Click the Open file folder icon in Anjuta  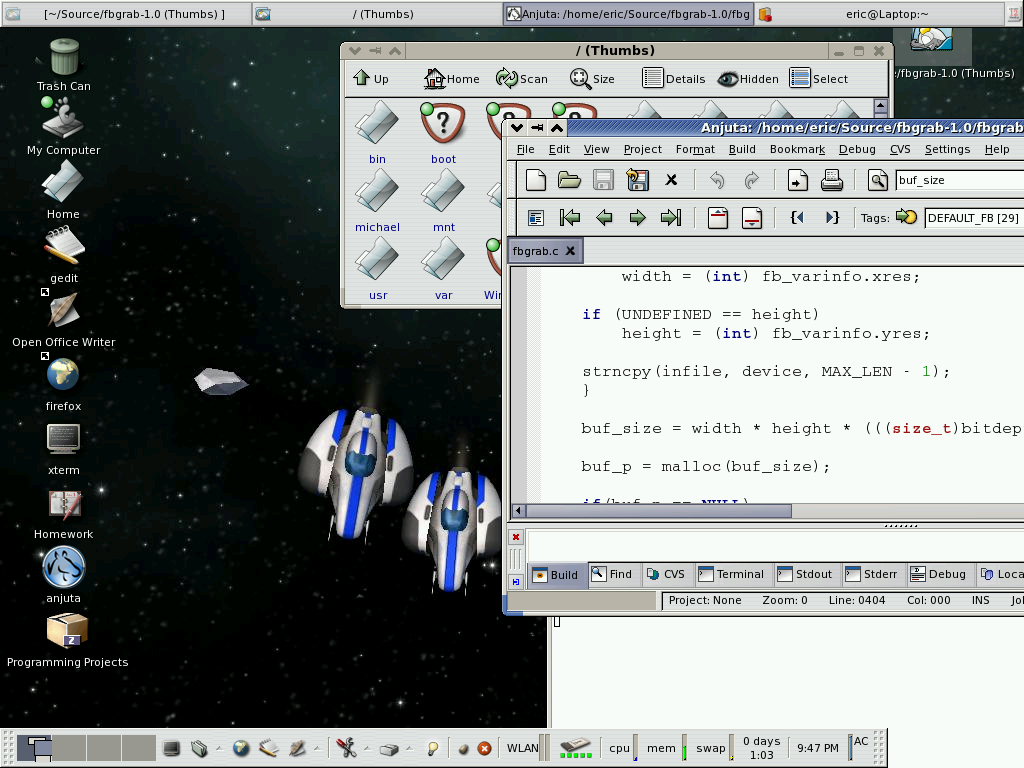click(x=569, y=180)
